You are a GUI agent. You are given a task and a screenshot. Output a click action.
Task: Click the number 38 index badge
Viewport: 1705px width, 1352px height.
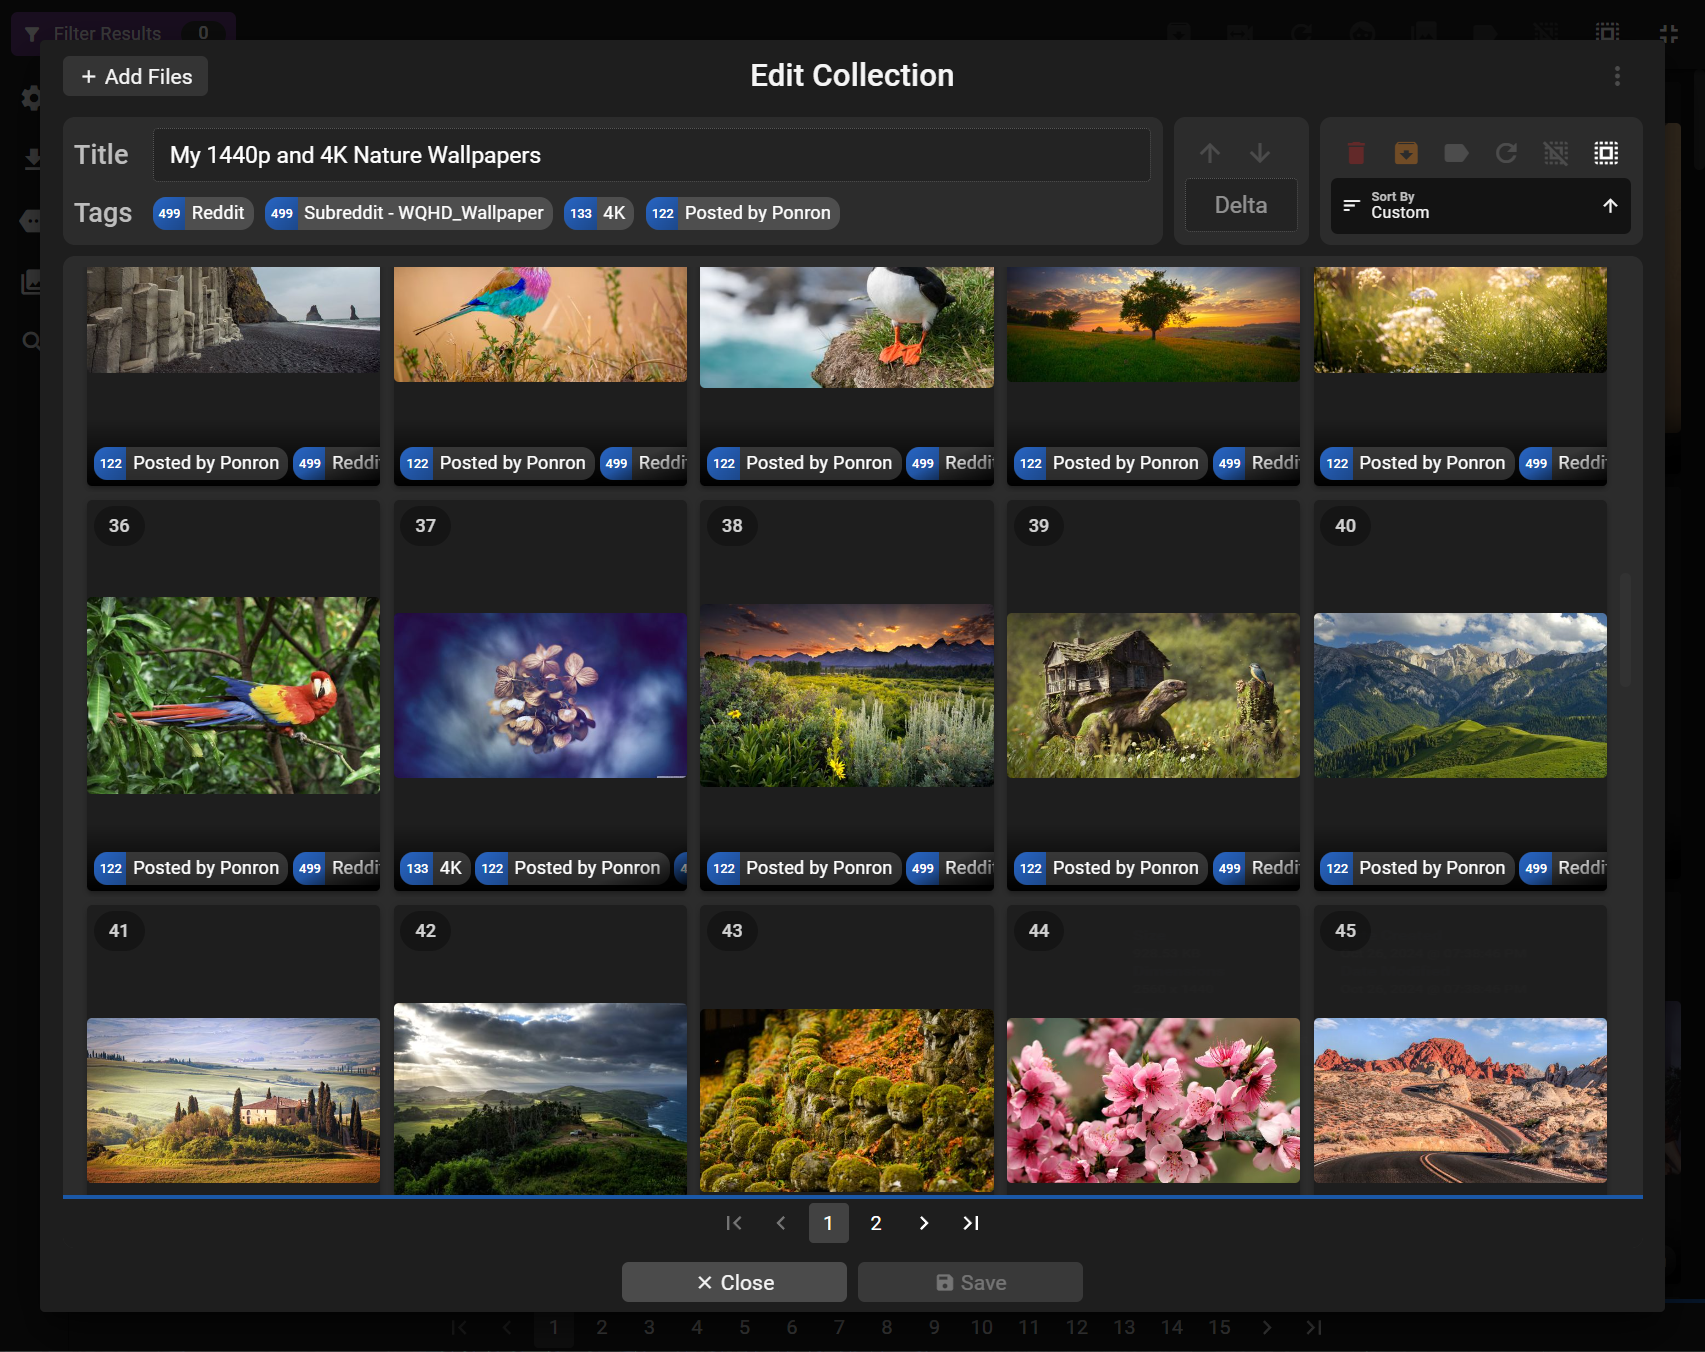732,526
